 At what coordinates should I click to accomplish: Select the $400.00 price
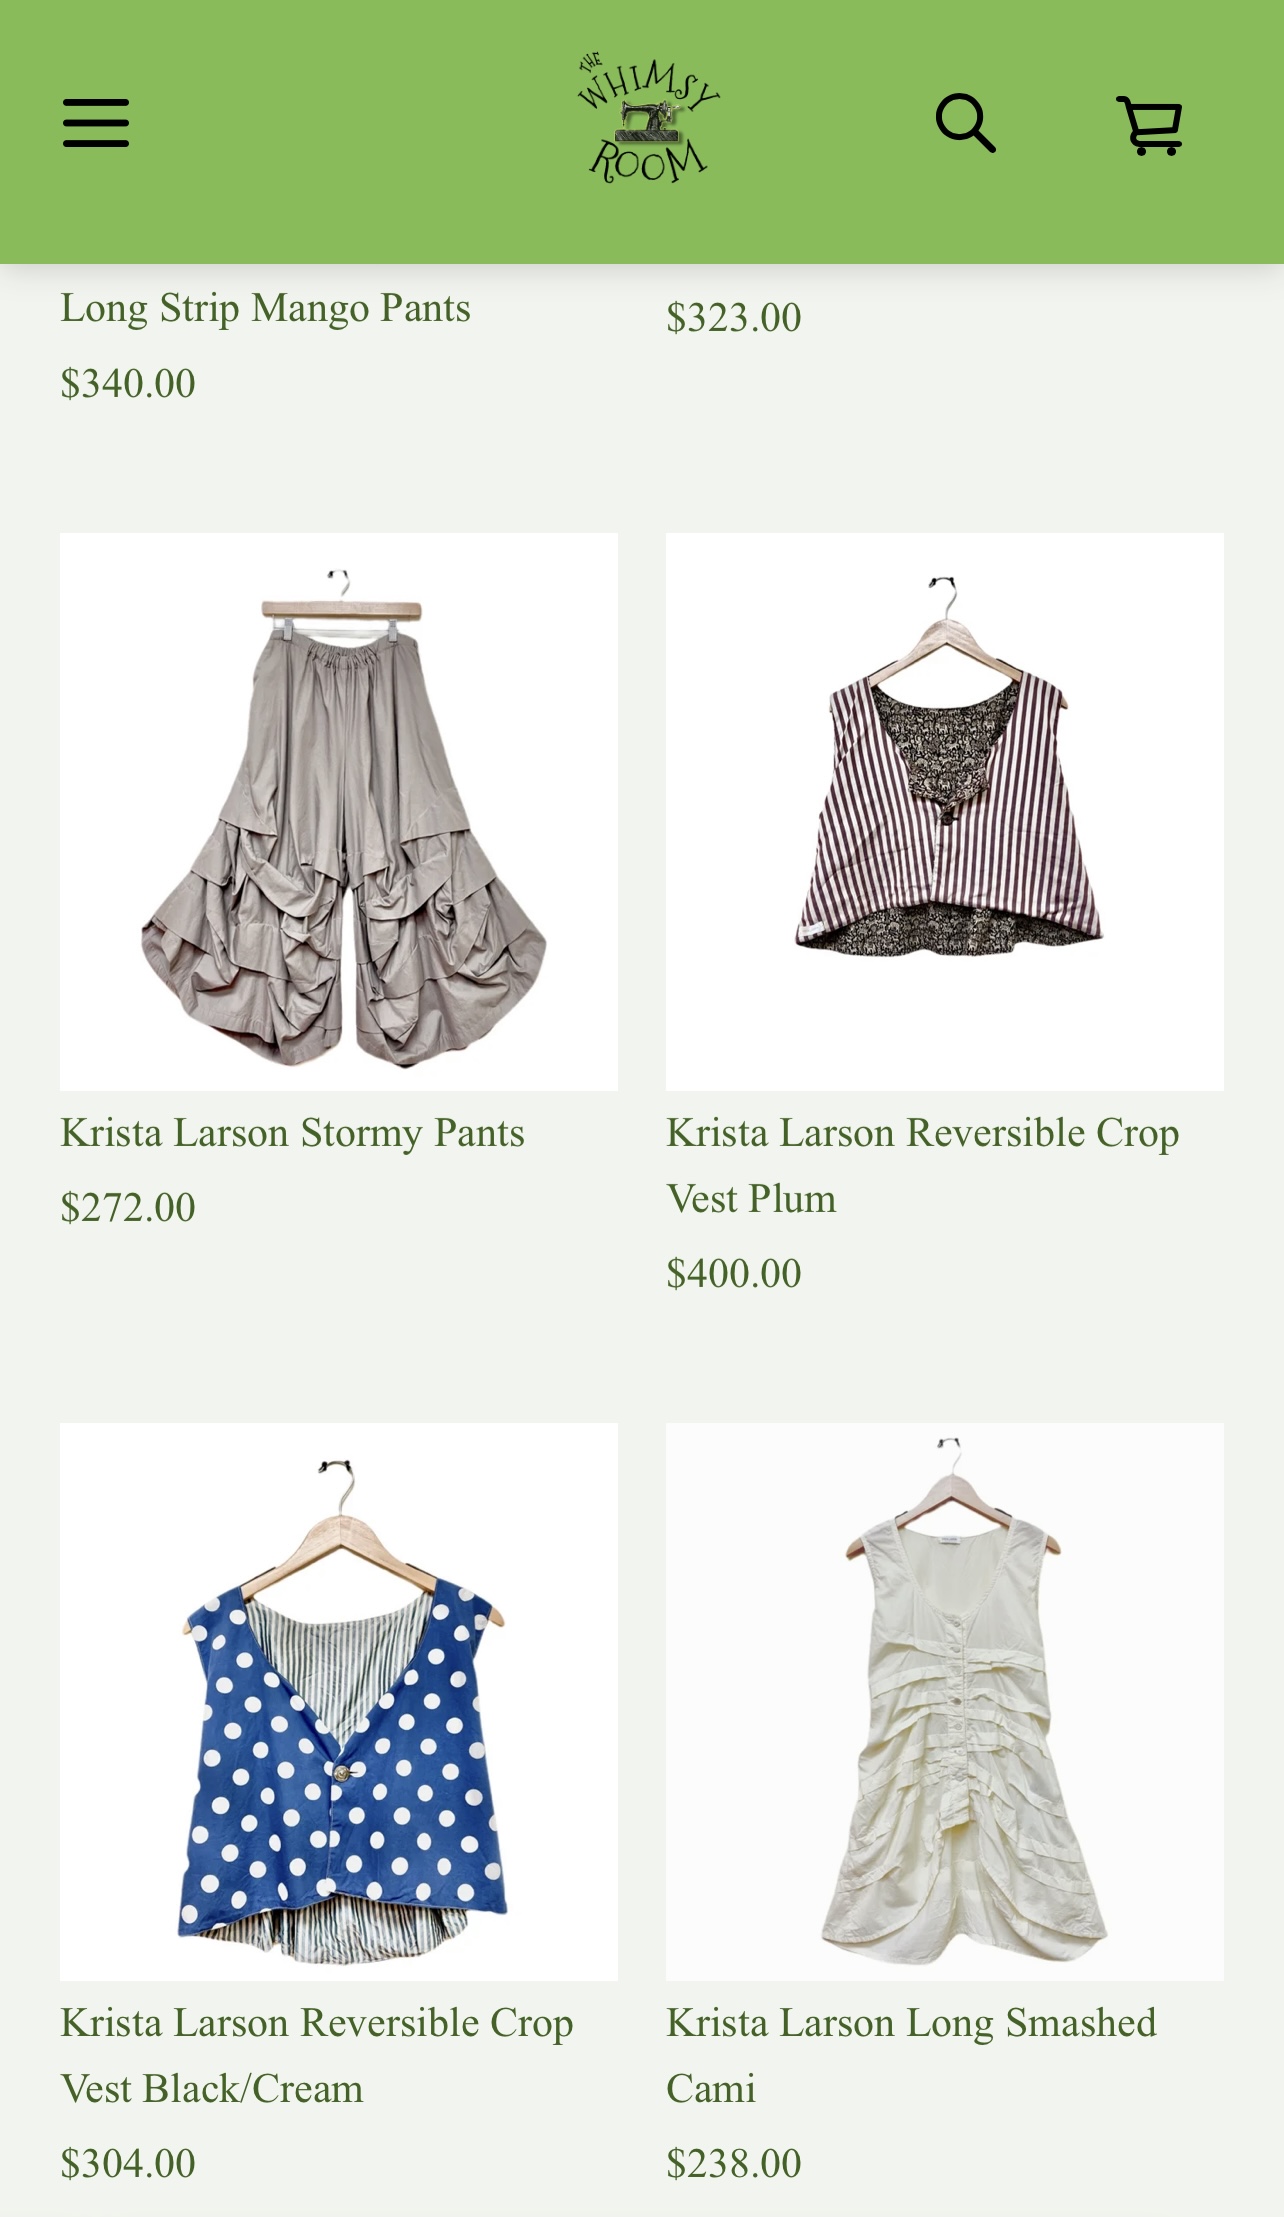734,1274
